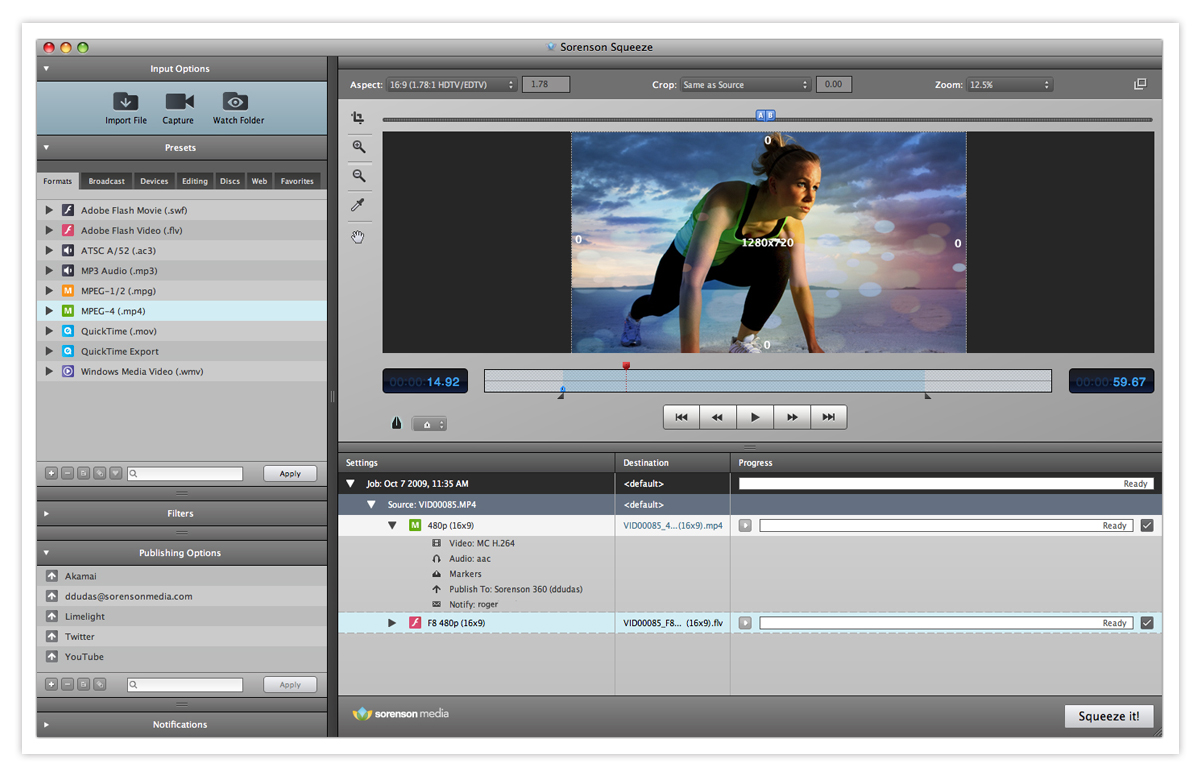
Task: Select the Hand pan tool
Action: click(359, 237)
